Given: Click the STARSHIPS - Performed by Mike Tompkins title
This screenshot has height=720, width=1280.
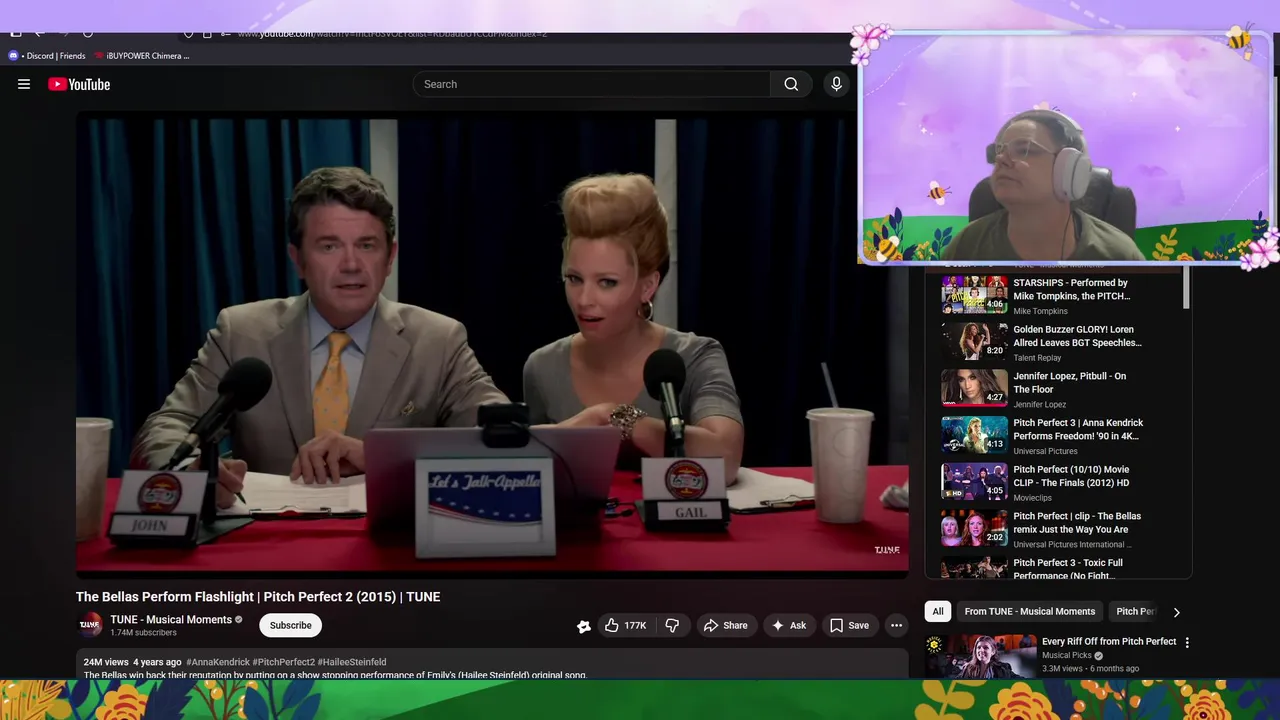Looking at the screenshot, I should pos(1071,289).
